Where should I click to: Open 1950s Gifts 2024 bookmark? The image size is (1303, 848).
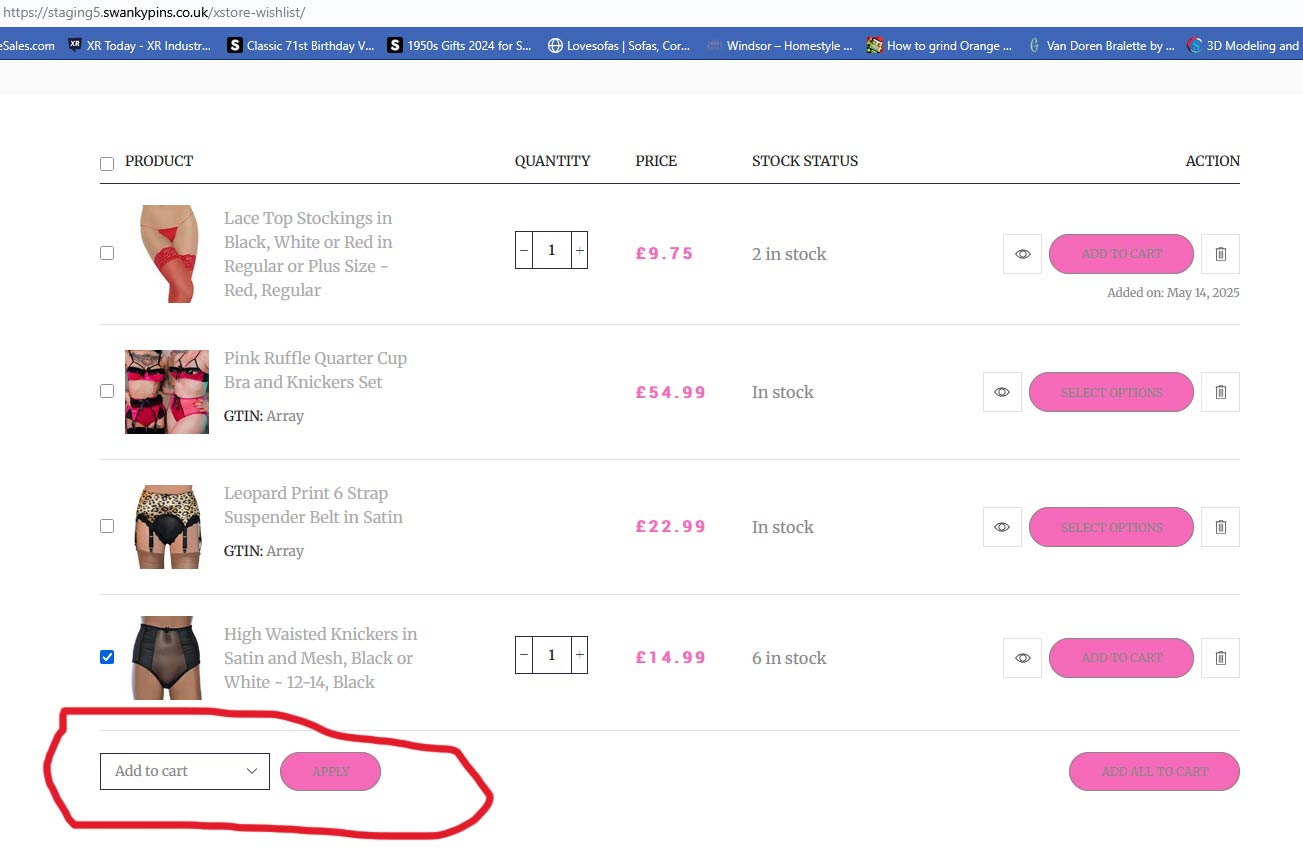coord(460,45)
